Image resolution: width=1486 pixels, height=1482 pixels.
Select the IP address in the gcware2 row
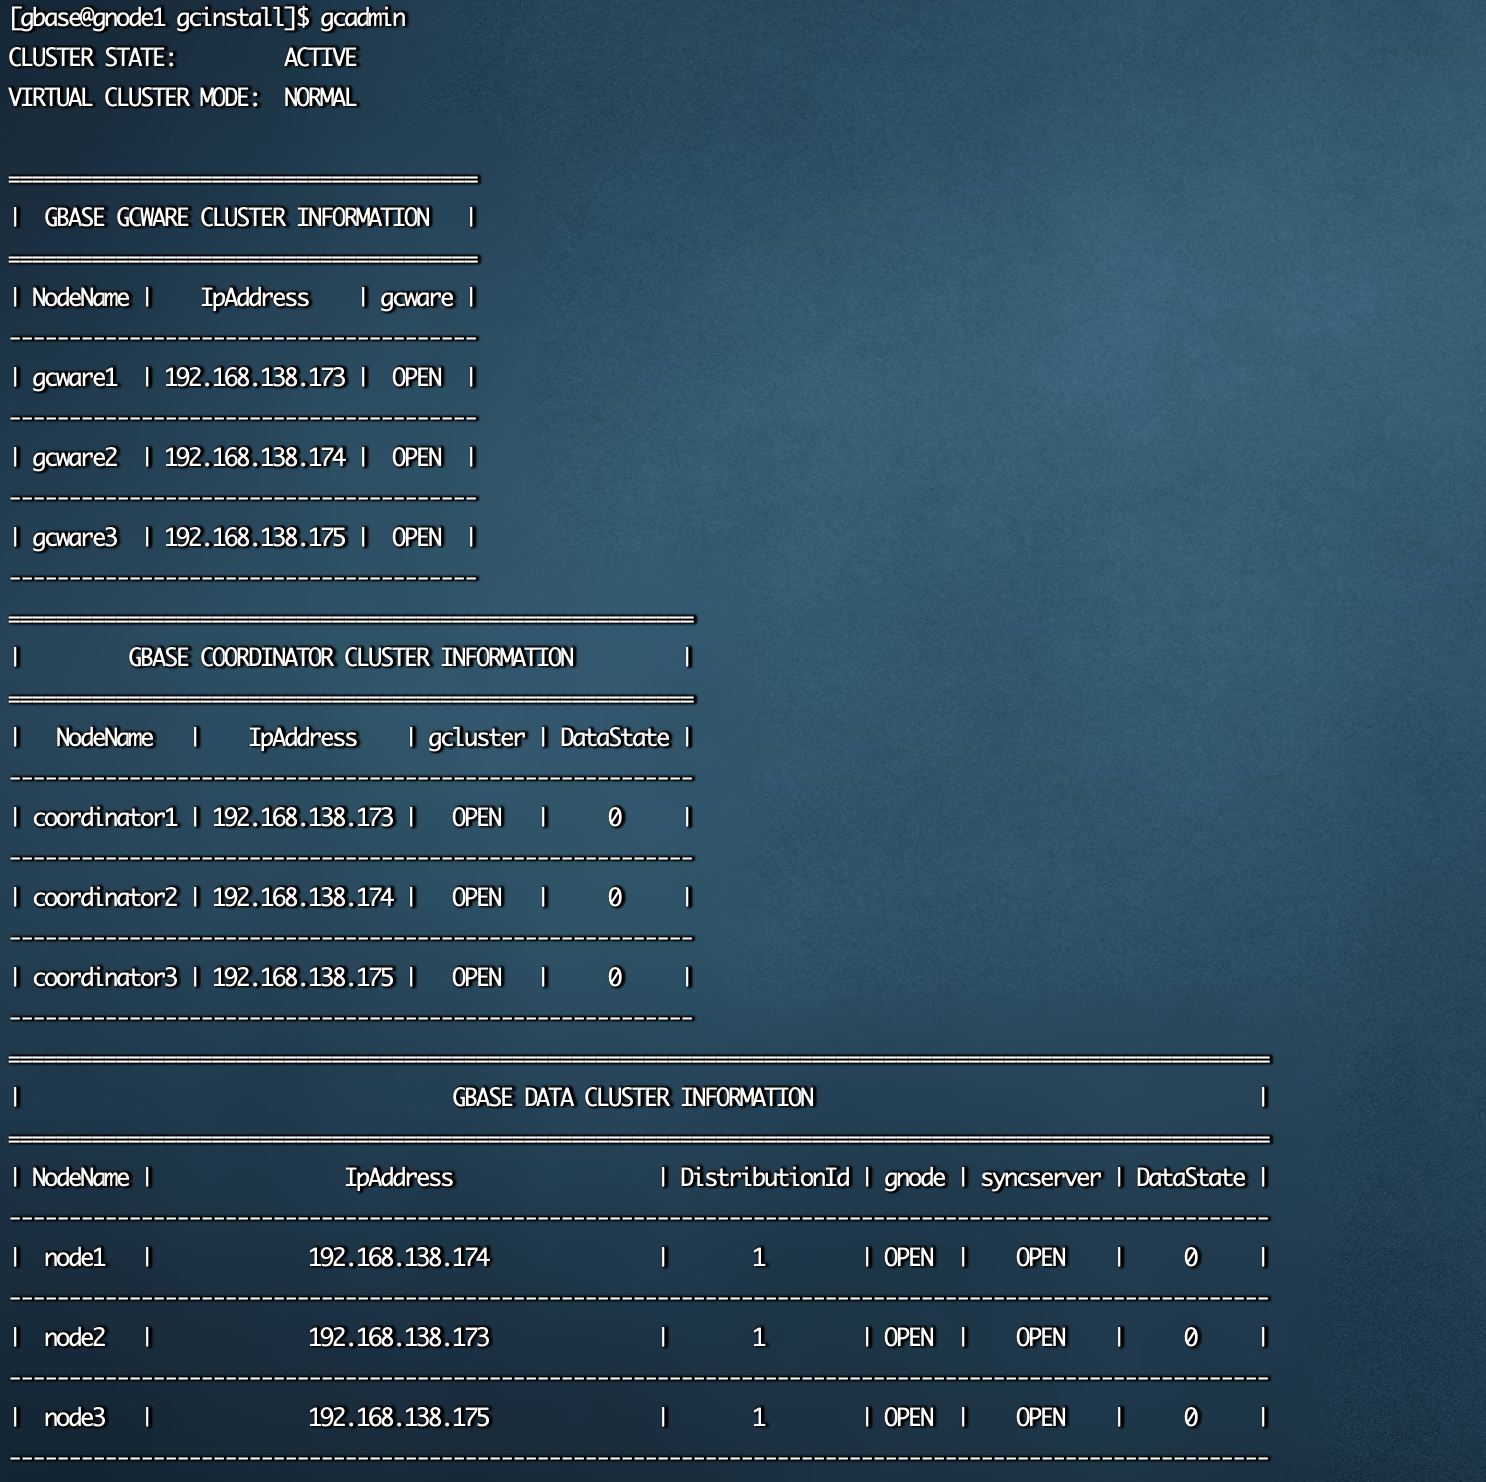pos(255,458)
